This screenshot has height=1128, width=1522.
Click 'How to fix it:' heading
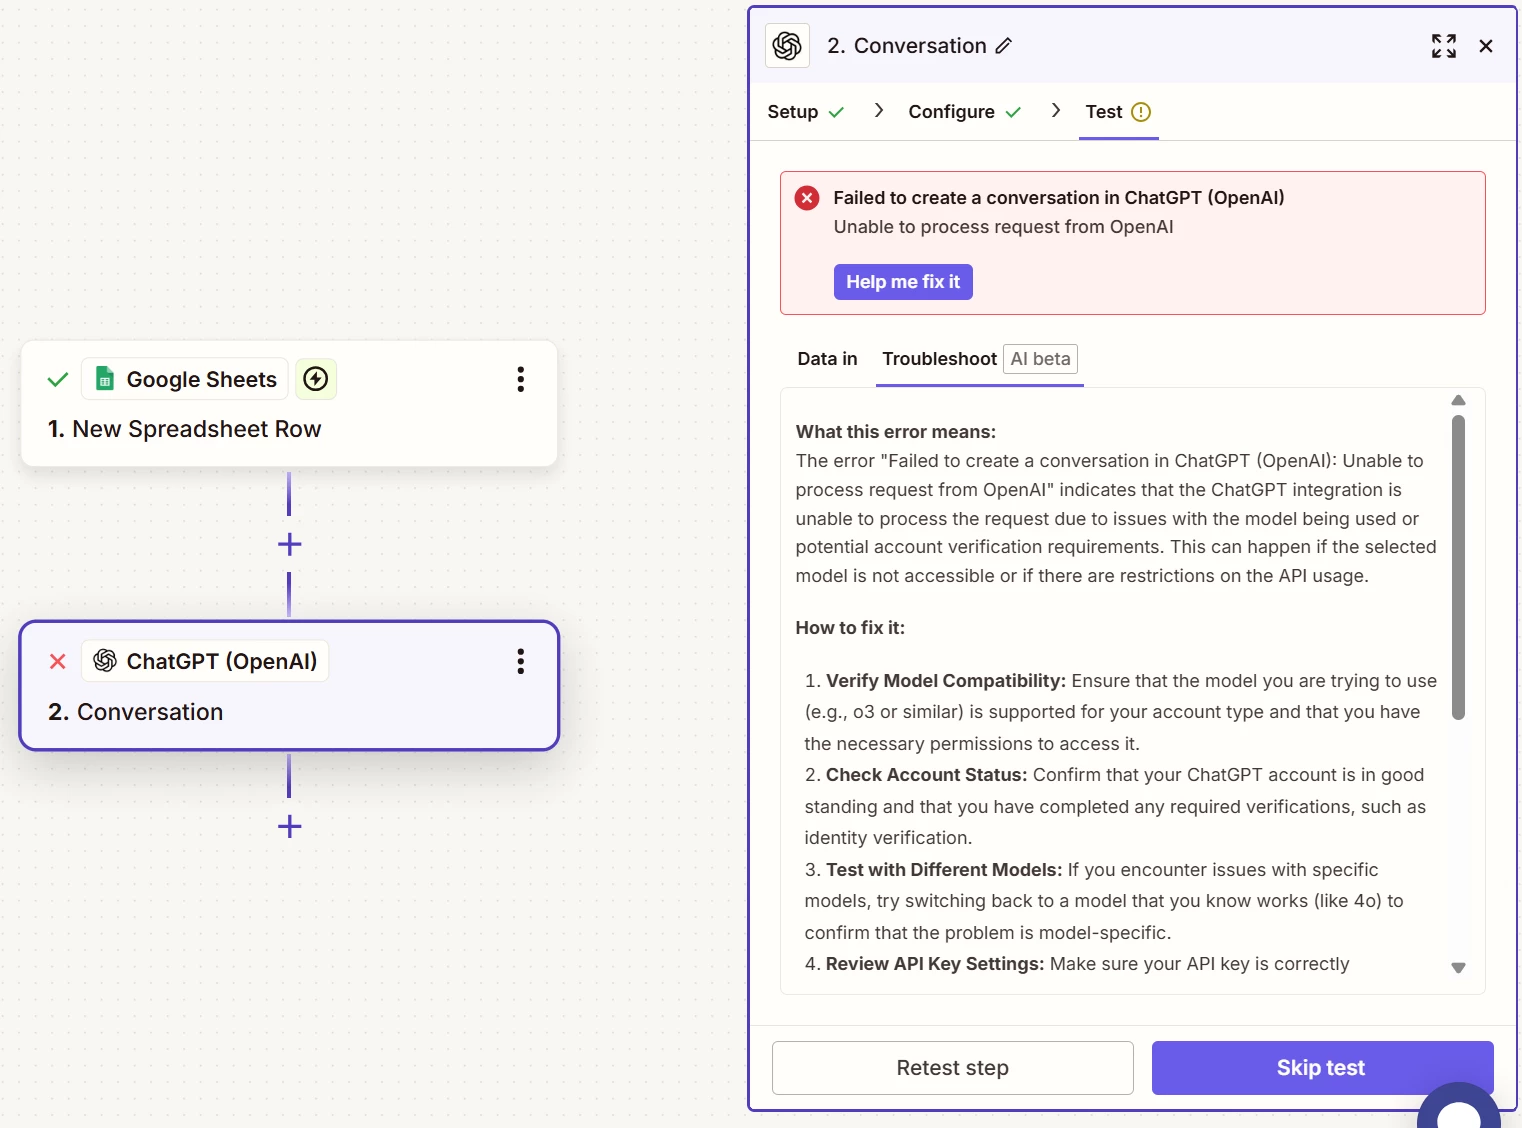850,628
